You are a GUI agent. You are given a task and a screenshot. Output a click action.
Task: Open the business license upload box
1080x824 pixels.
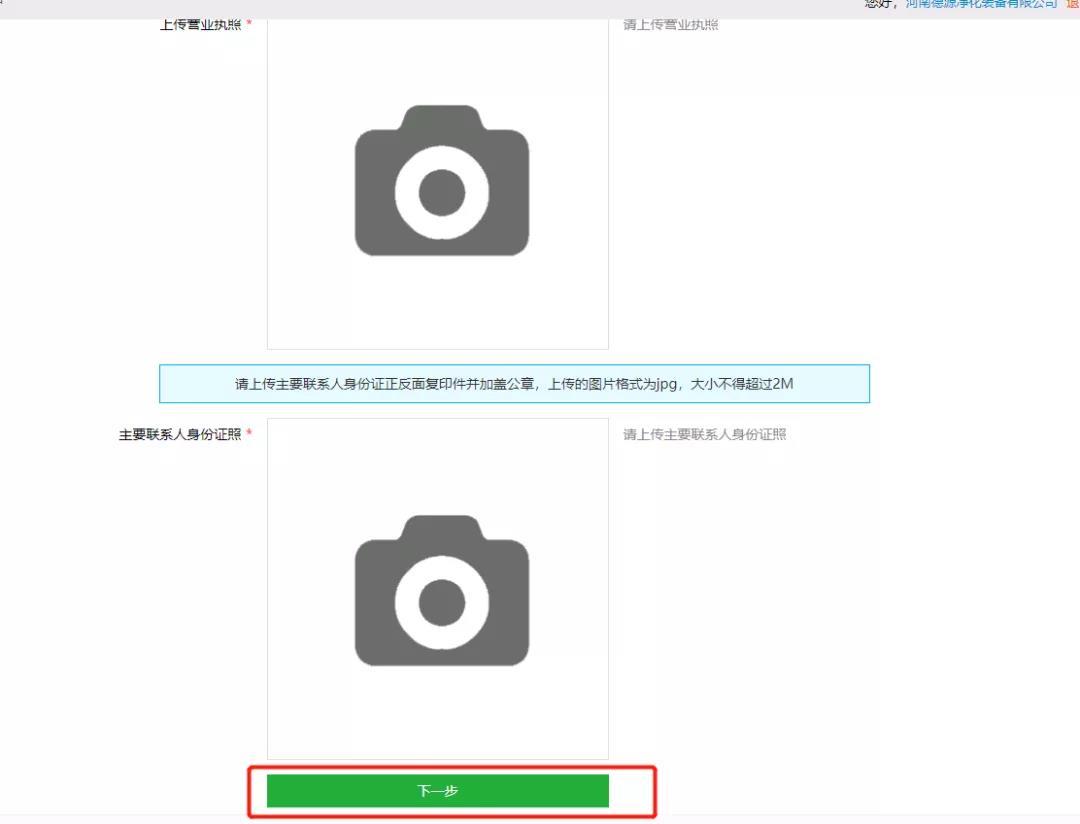pos(437,300)
